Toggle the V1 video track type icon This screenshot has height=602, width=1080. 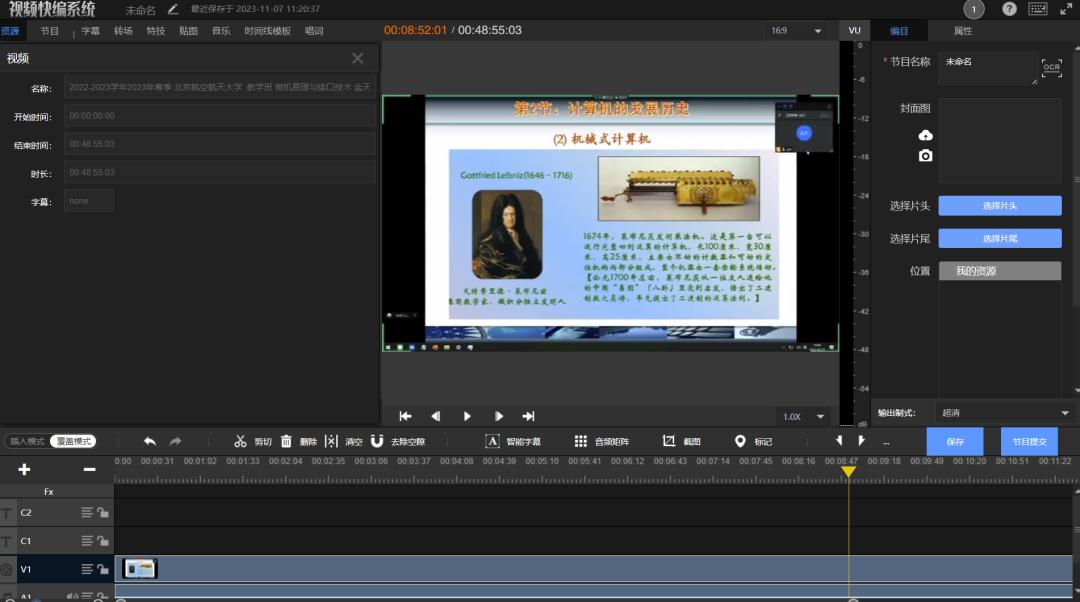[x=6, y=570]
